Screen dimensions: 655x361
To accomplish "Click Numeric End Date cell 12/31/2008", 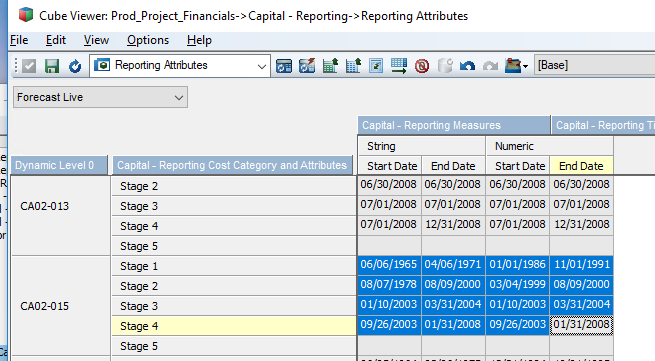I will [x=581, y=224].
